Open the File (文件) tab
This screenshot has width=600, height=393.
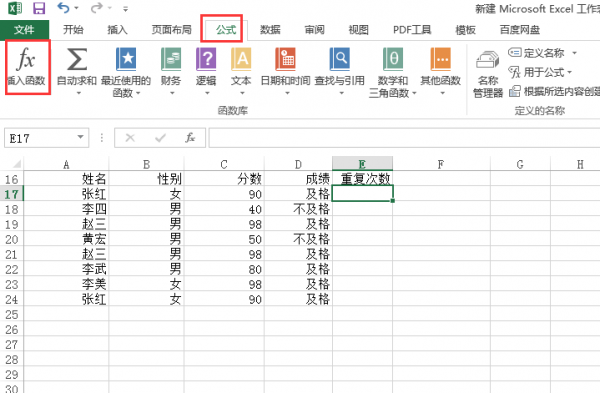point(24,30)
